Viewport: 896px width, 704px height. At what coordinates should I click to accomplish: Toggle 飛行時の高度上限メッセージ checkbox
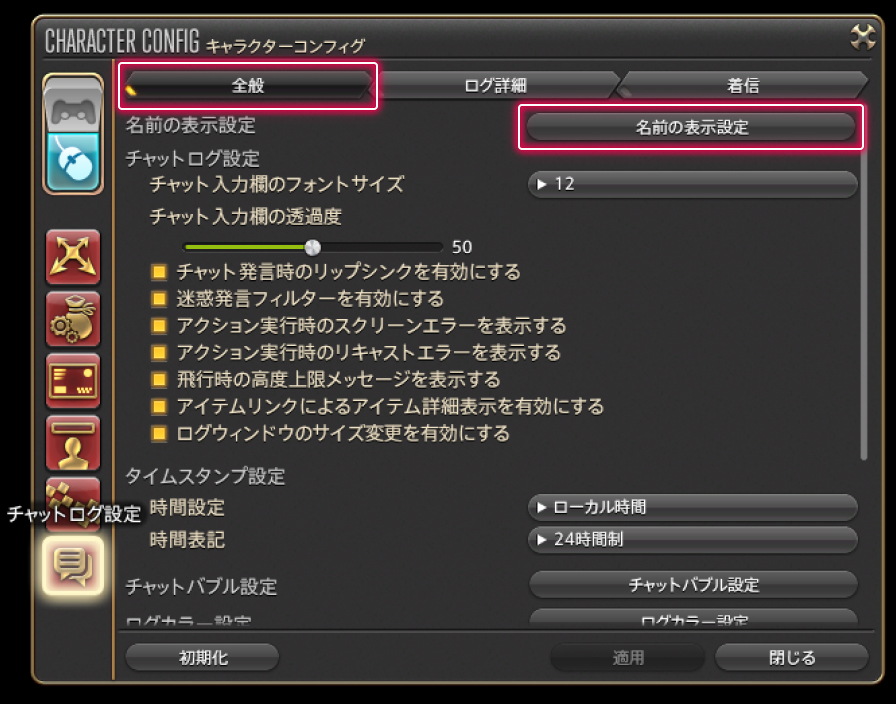pos(159,379)
